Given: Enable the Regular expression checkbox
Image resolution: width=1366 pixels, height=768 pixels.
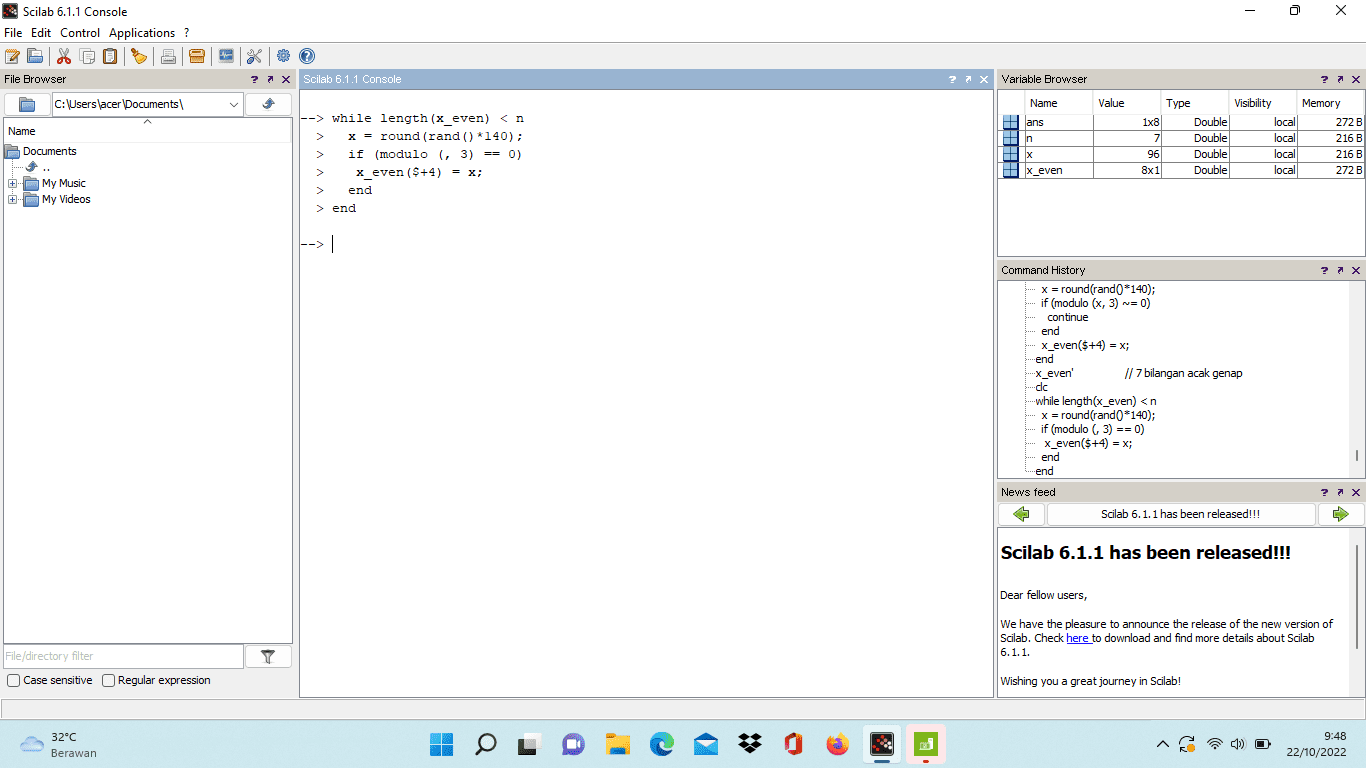Looking at the screenshot, I should click(x=108, y=680).
